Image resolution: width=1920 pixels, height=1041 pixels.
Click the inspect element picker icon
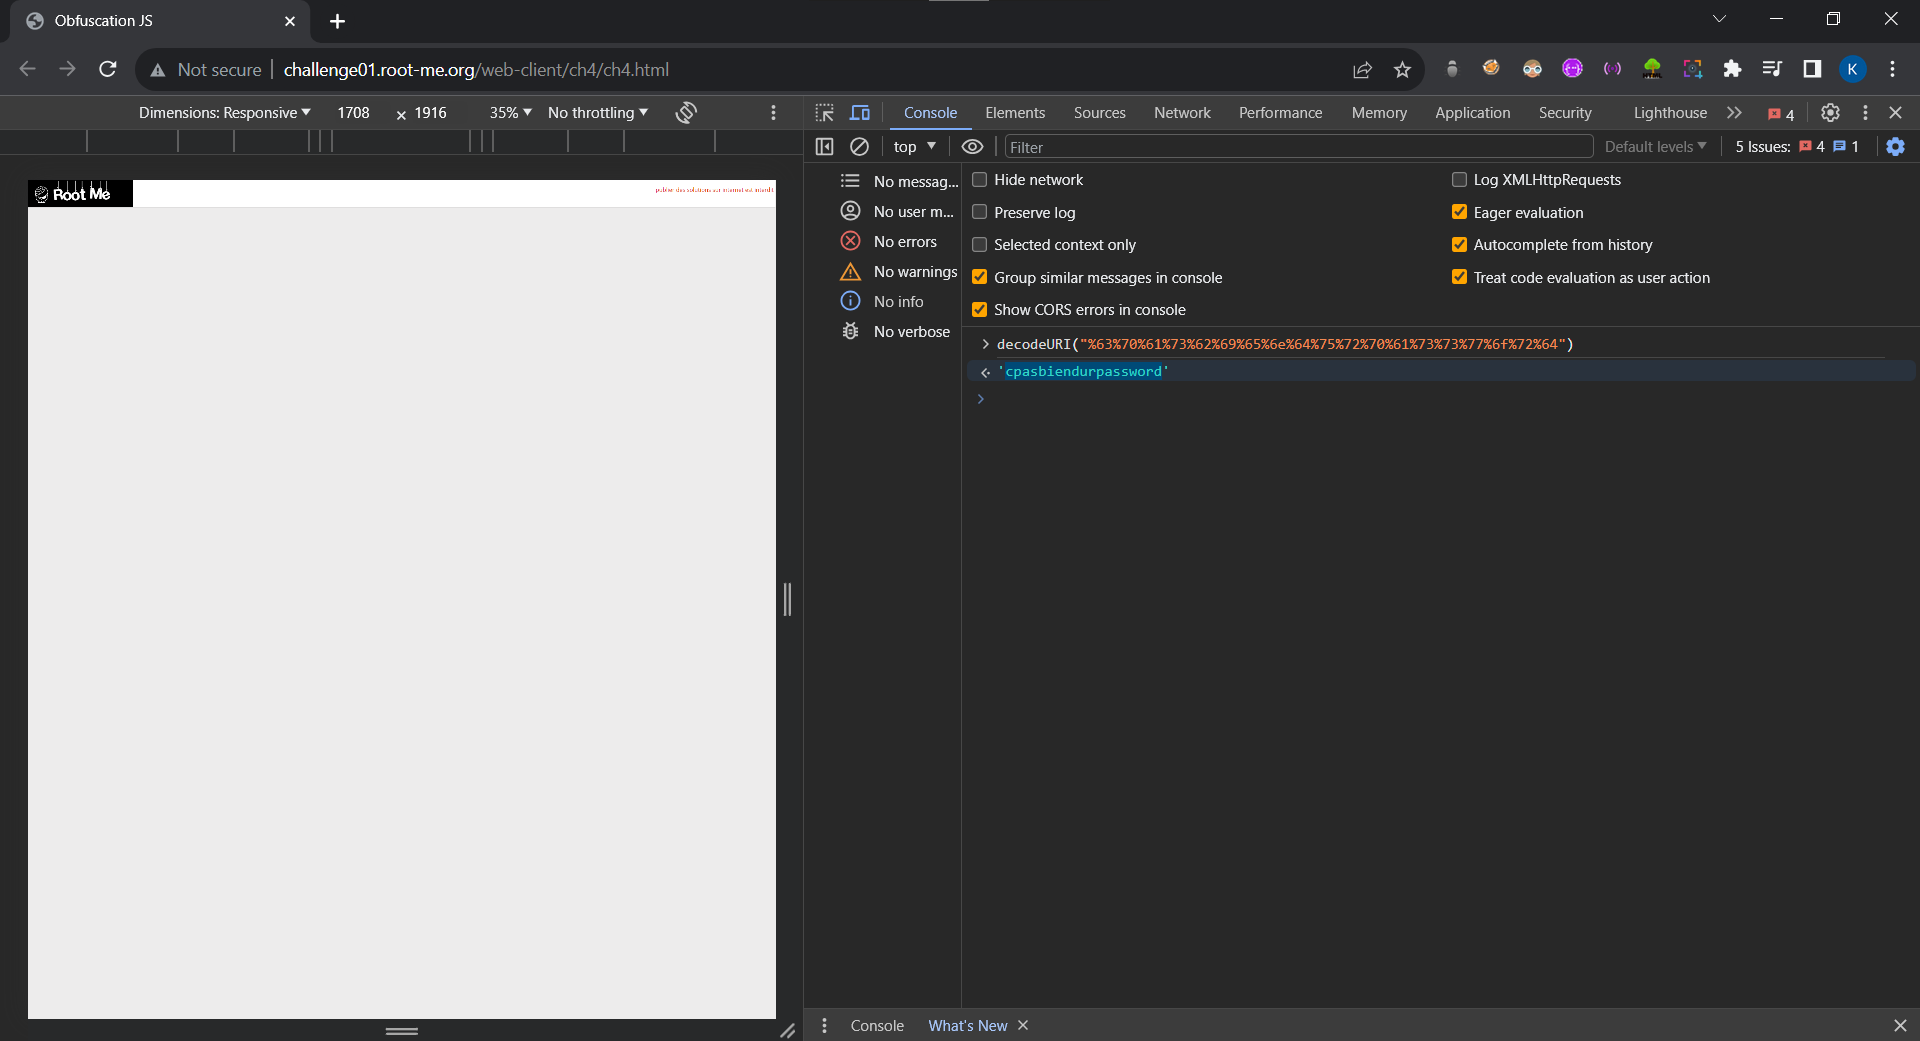(x=824, y=113)
